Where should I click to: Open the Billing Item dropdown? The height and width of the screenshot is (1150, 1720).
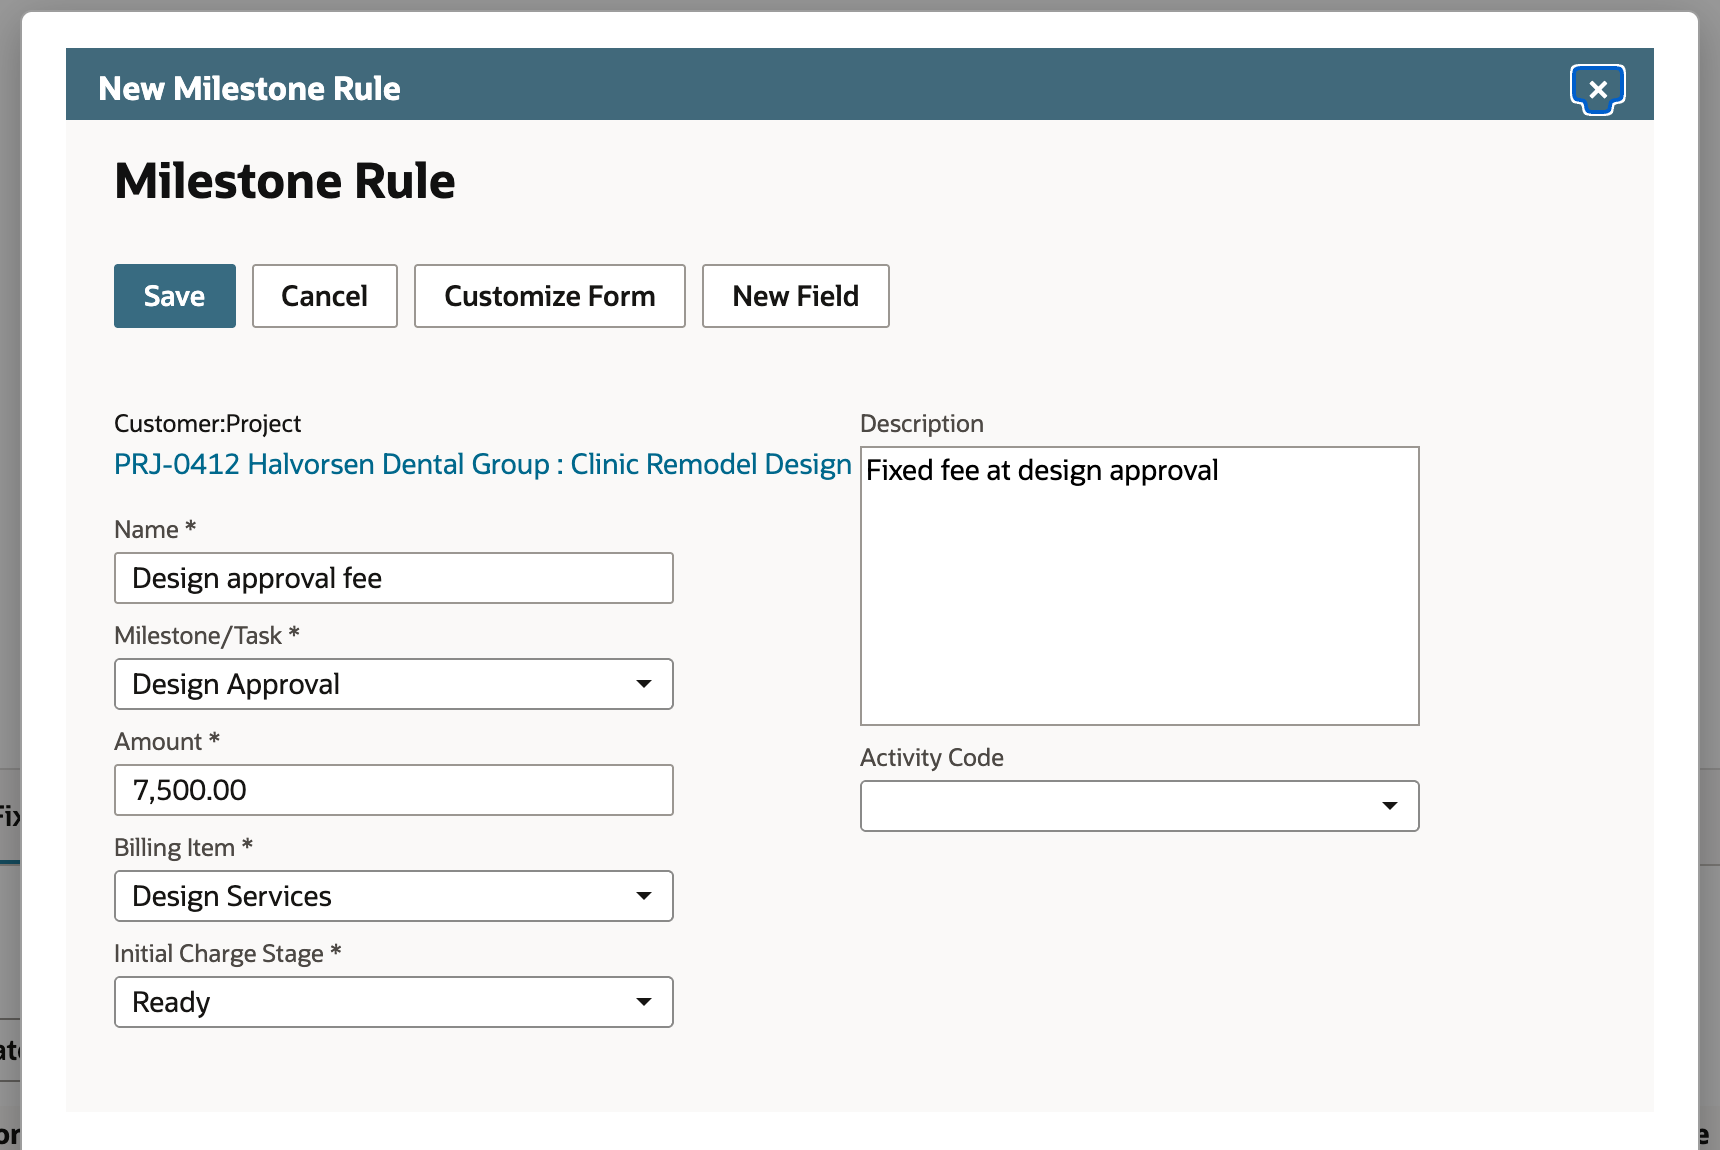click(x=394, y=896)
